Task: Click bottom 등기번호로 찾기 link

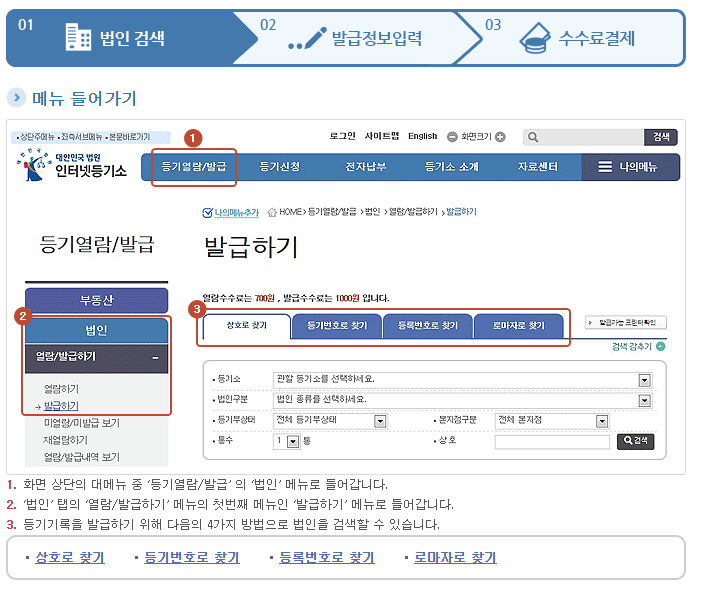Action: [192, 558]
